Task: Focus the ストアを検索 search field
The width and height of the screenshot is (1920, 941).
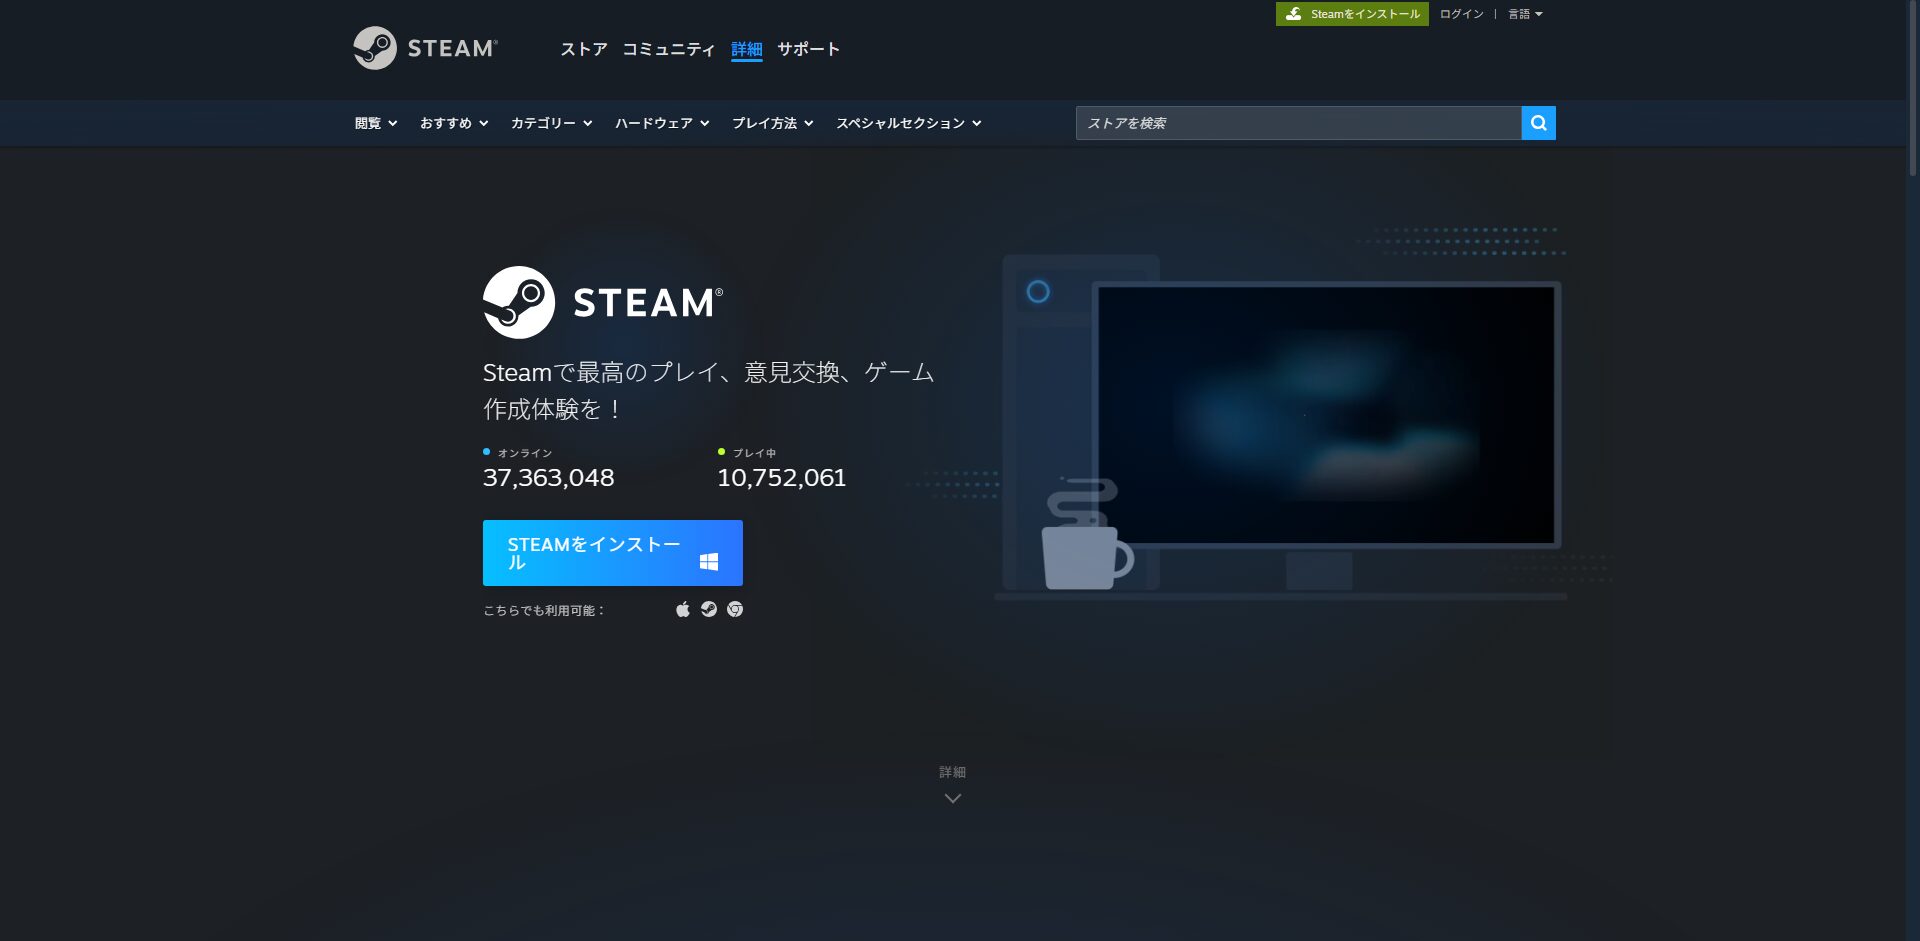Action: click(x=1298, y=123)
